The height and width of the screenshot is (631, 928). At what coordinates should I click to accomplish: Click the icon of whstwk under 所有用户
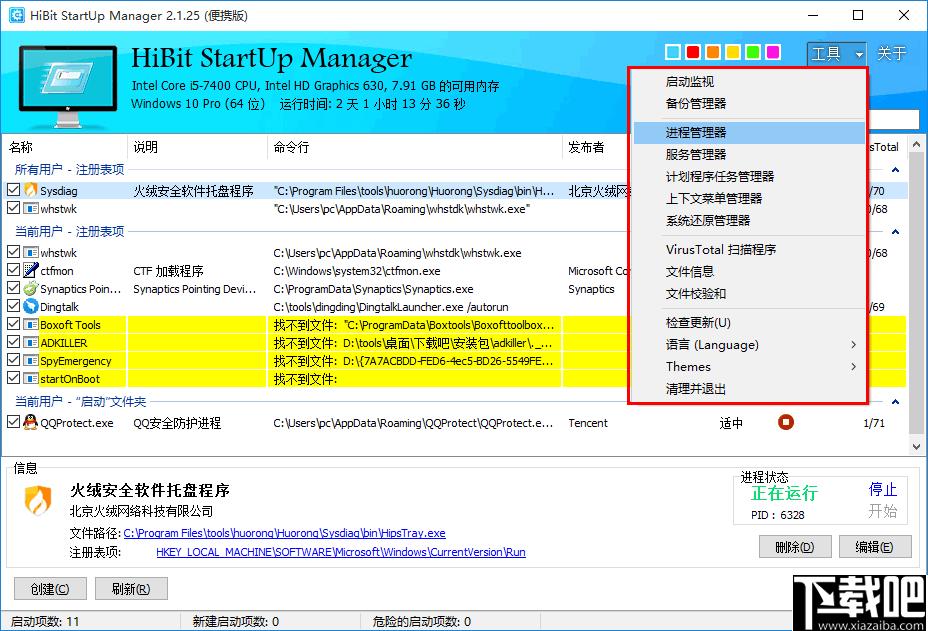[x=31, y=208]
